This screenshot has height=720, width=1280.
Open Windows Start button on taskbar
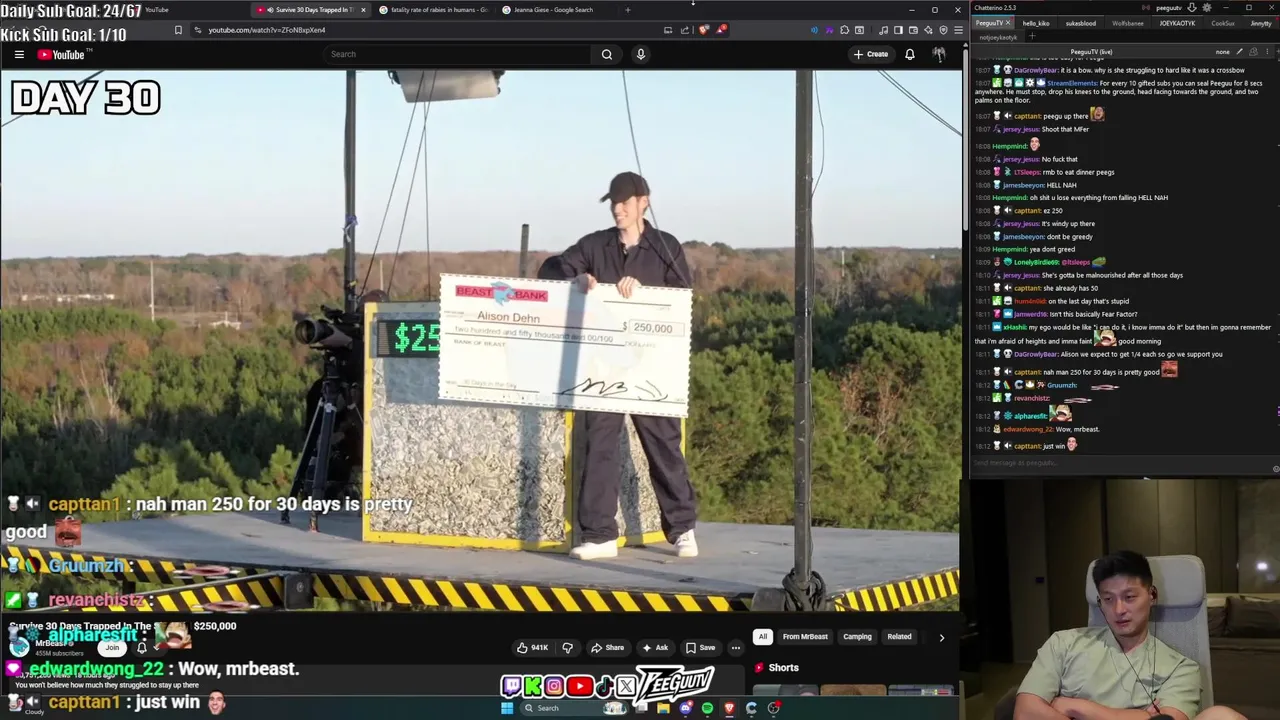click(x=507, y=708)
